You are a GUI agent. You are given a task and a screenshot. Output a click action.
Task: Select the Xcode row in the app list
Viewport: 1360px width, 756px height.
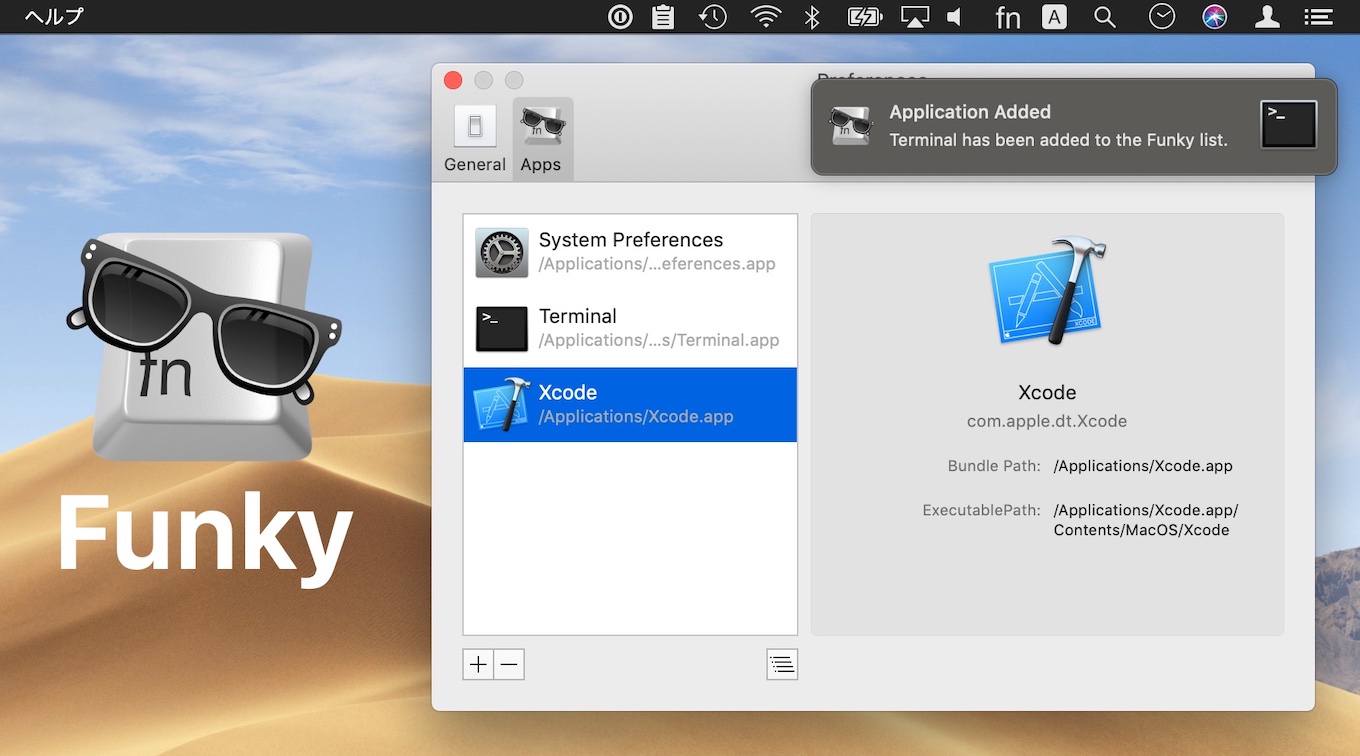630,404
